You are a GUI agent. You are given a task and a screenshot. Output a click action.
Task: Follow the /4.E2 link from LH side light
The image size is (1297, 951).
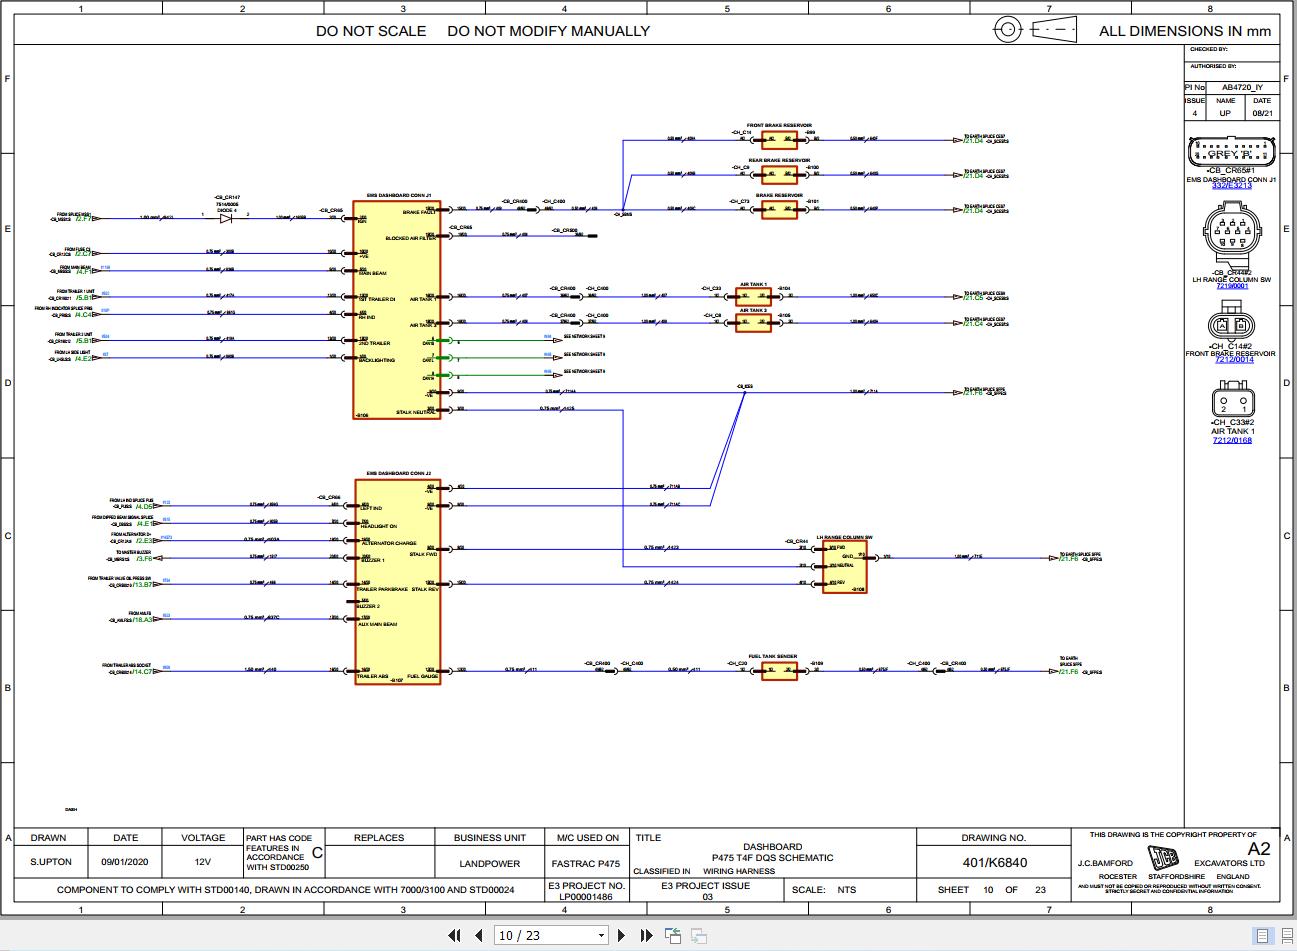(x=83, y=359)
